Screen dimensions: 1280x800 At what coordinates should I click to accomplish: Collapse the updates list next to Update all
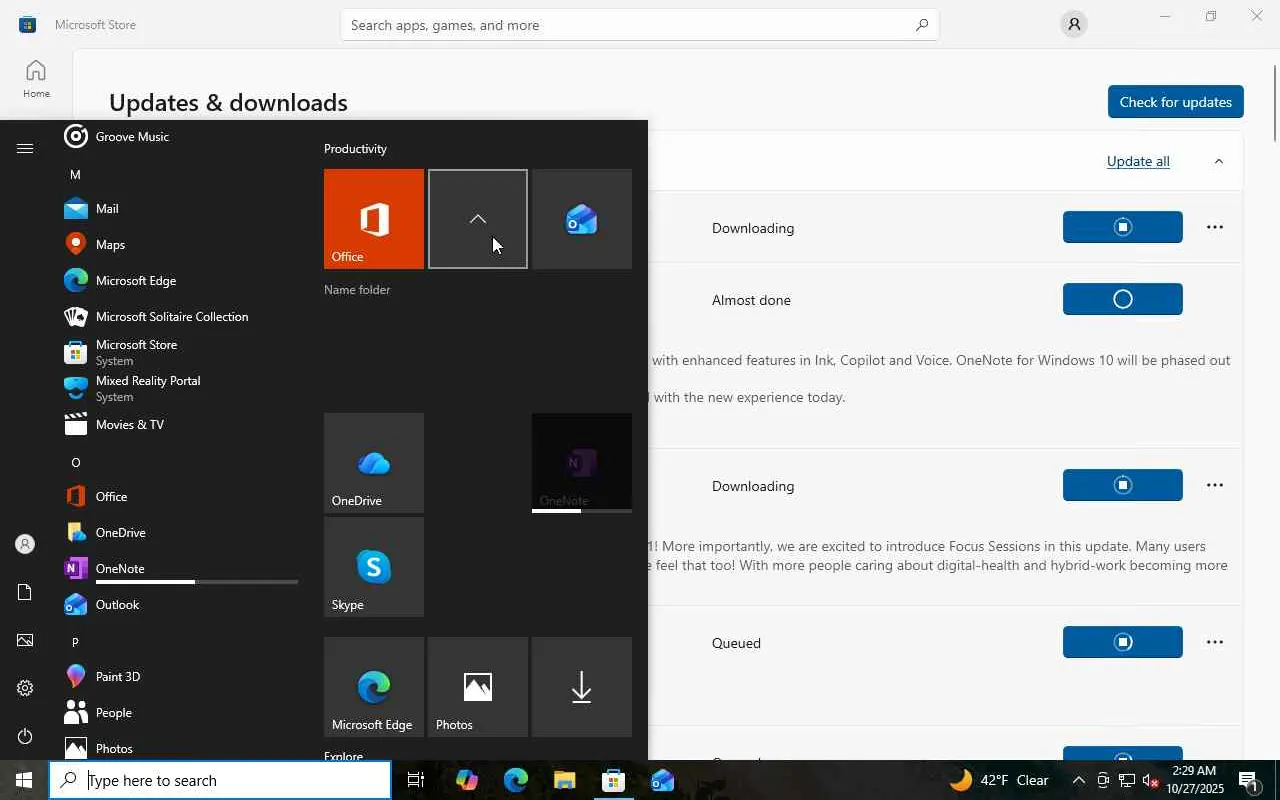pos(1218,161)
